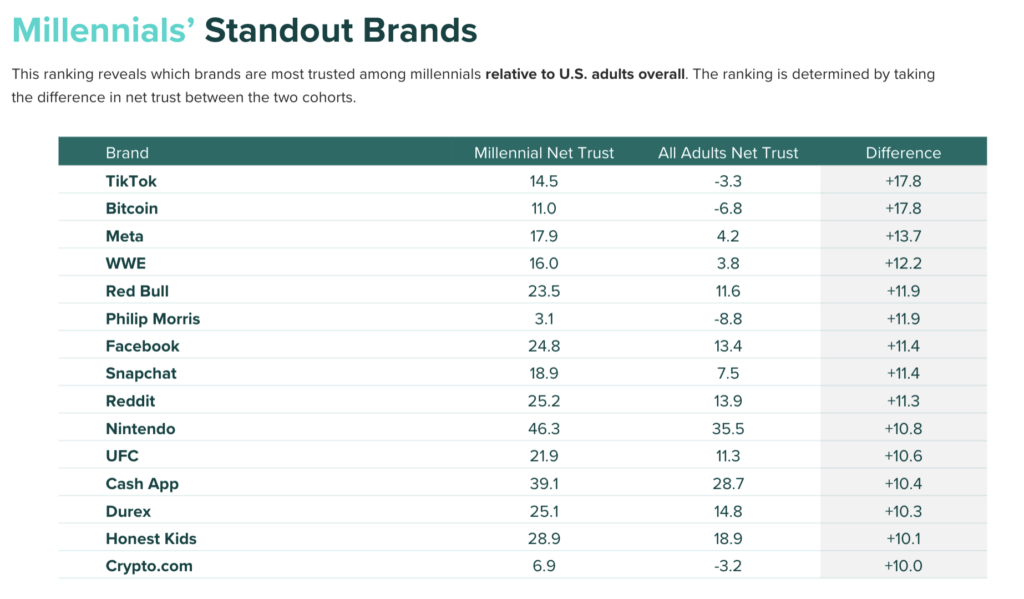Click the Philip Morris brand name
This screenshot has height=599, width=1024.
[x=153, y=319]
